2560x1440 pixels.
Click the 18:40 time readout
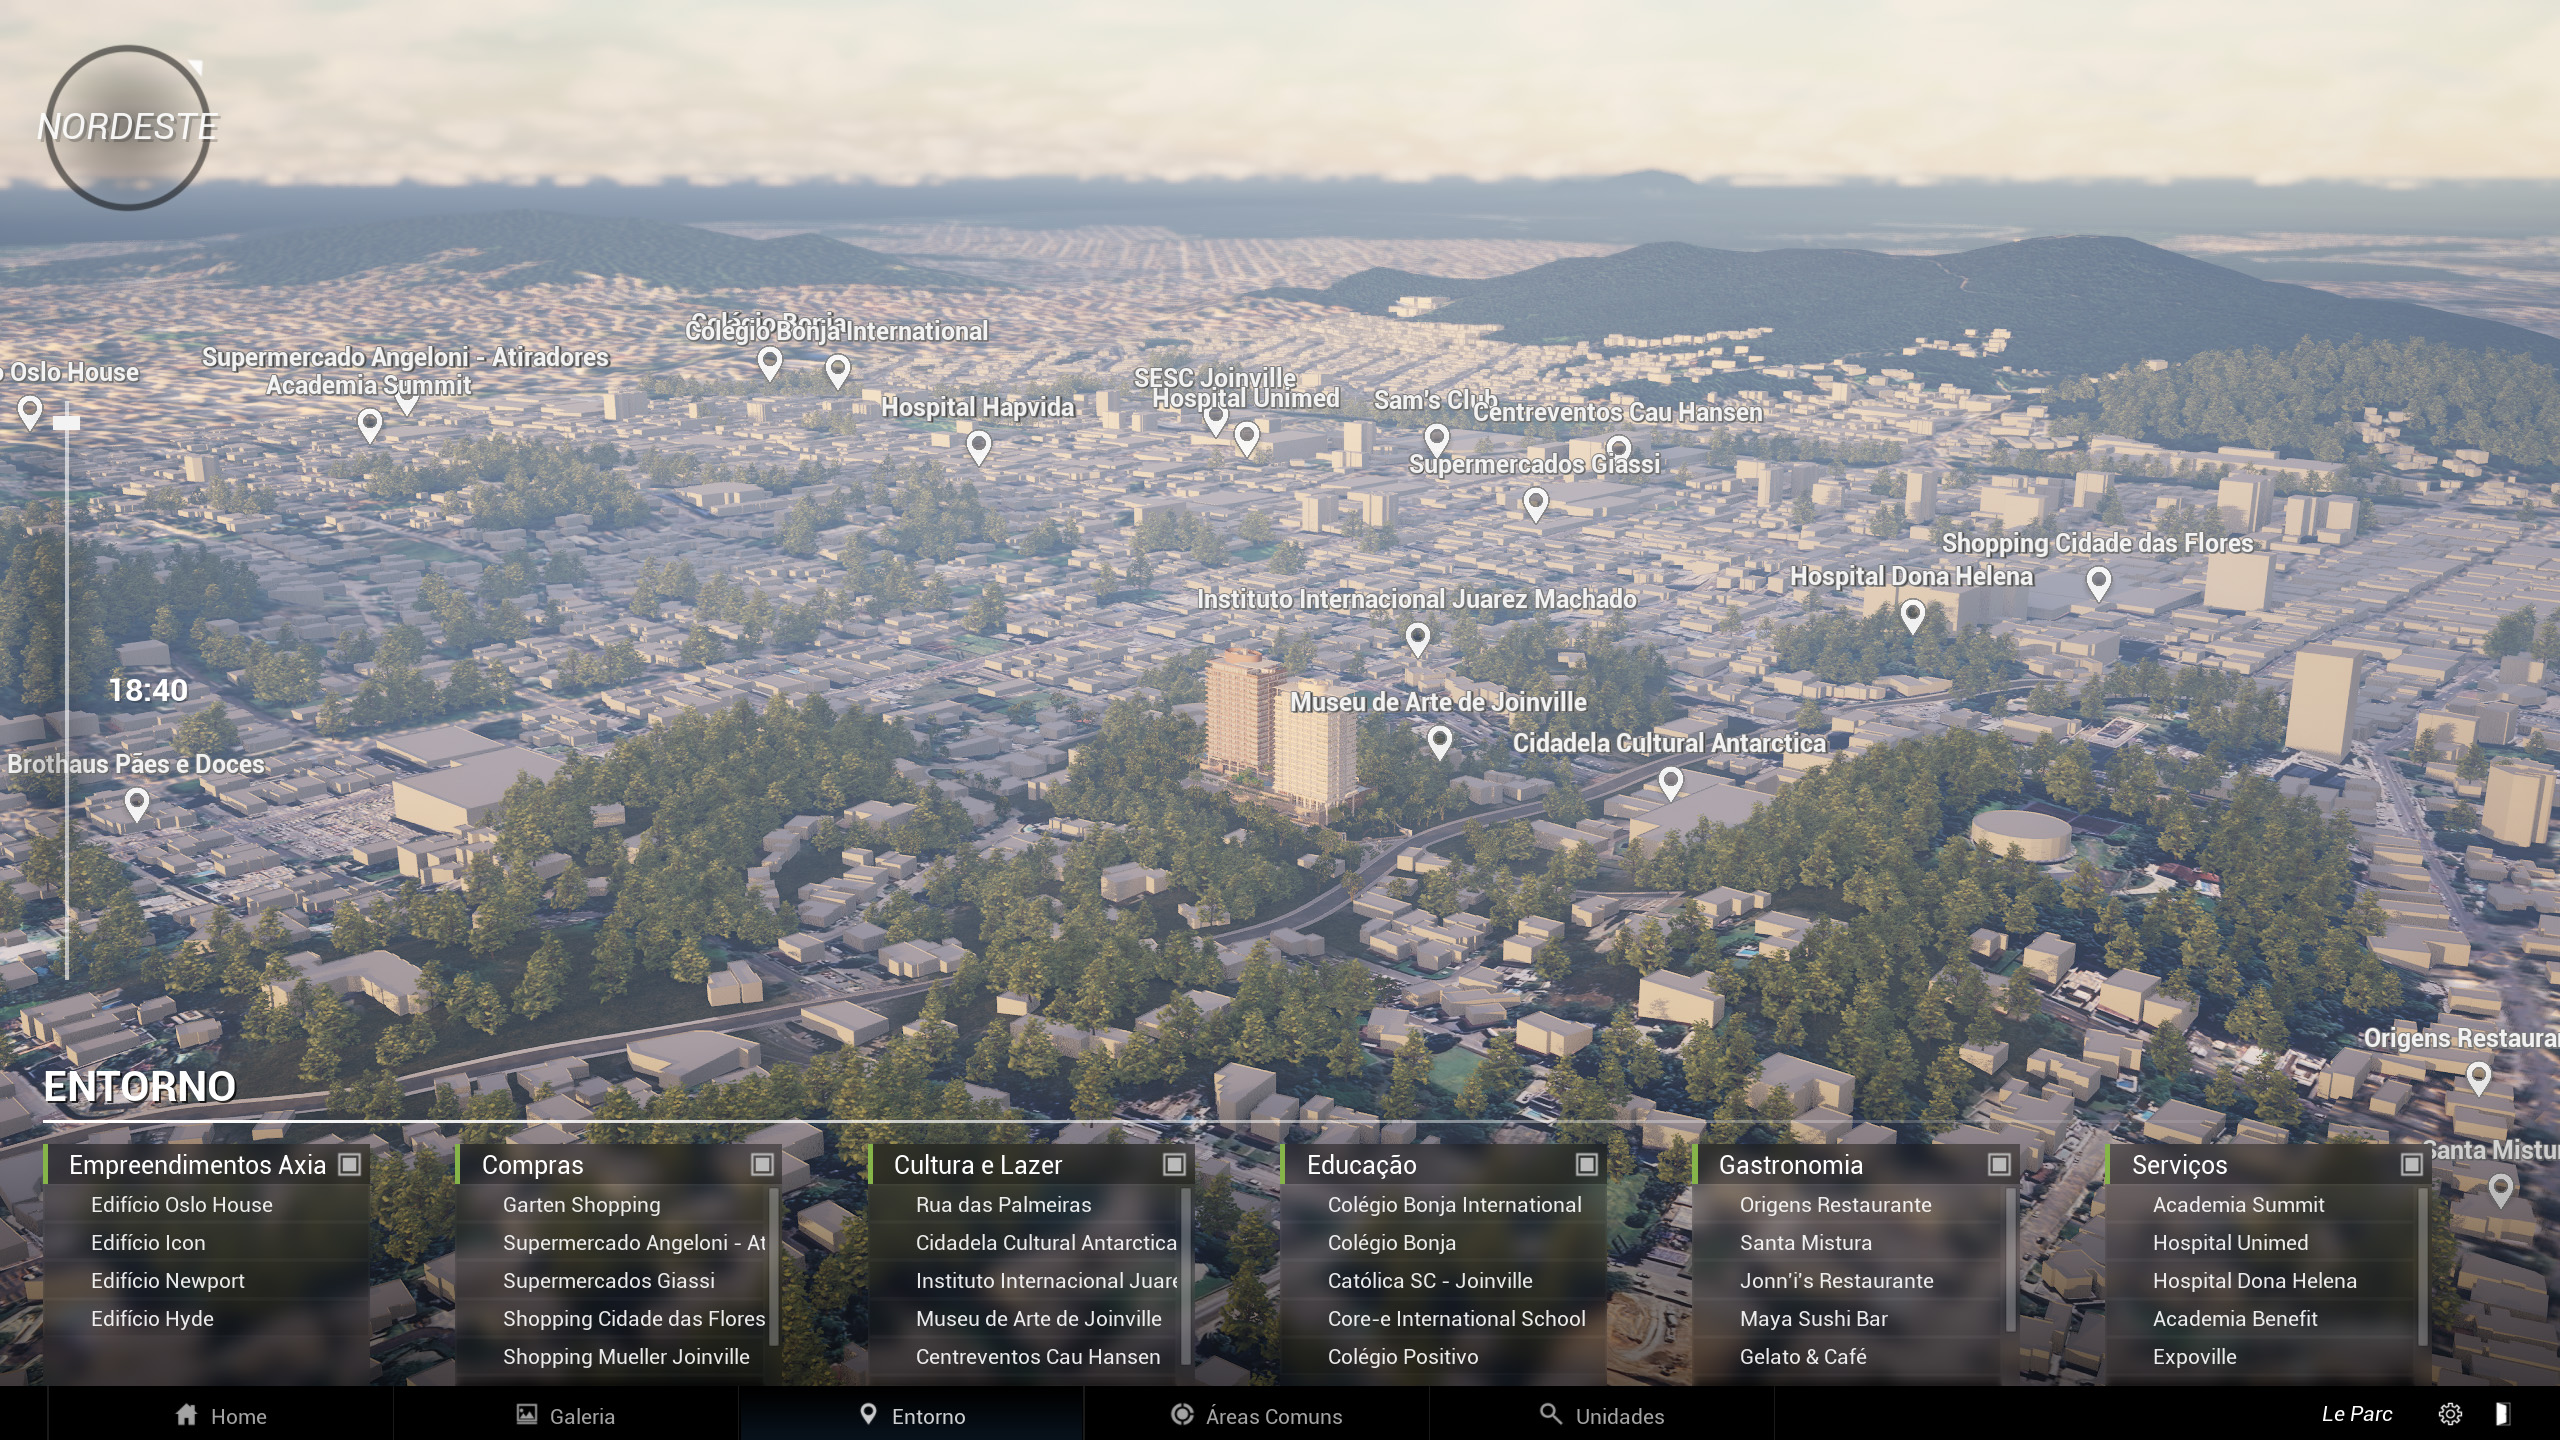(x=148, y=690)
